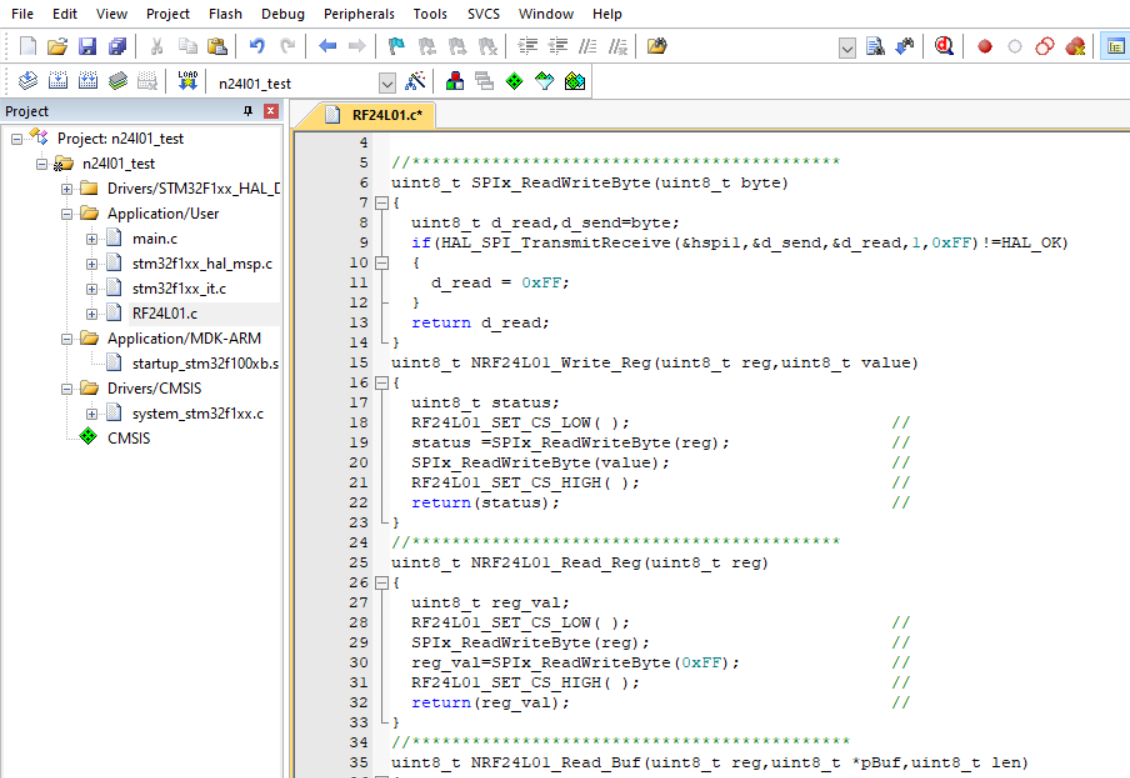1130x778 pixels.
Task: Select startup_stm32f100xb.s in the project tree
Action: coord(205,364)
